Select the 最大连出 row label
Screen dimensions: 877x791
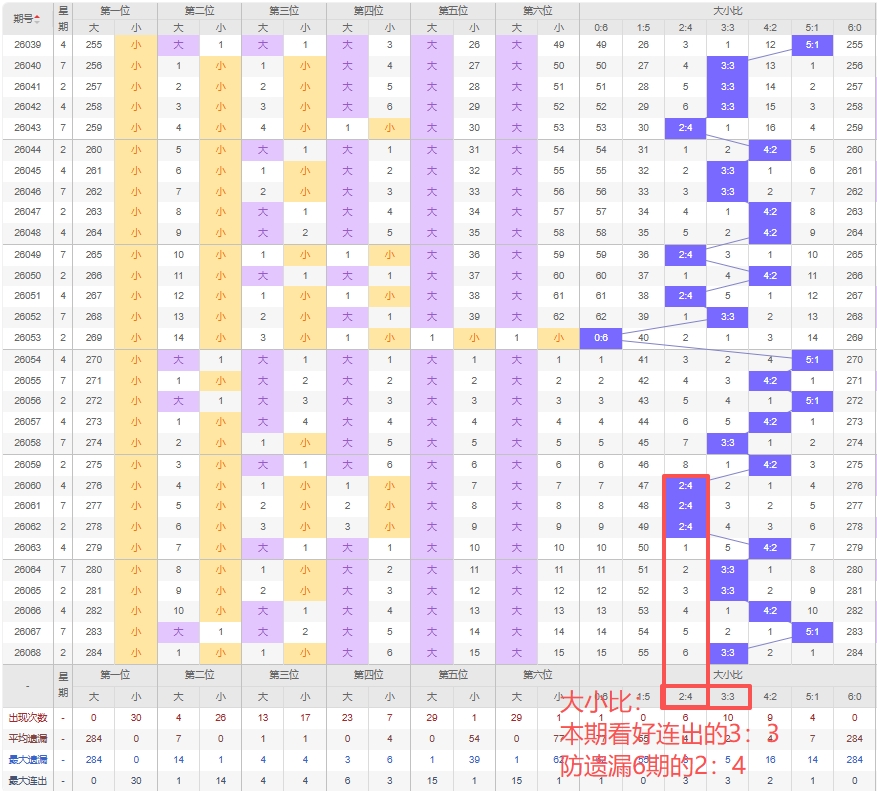[x=28, y=780]
